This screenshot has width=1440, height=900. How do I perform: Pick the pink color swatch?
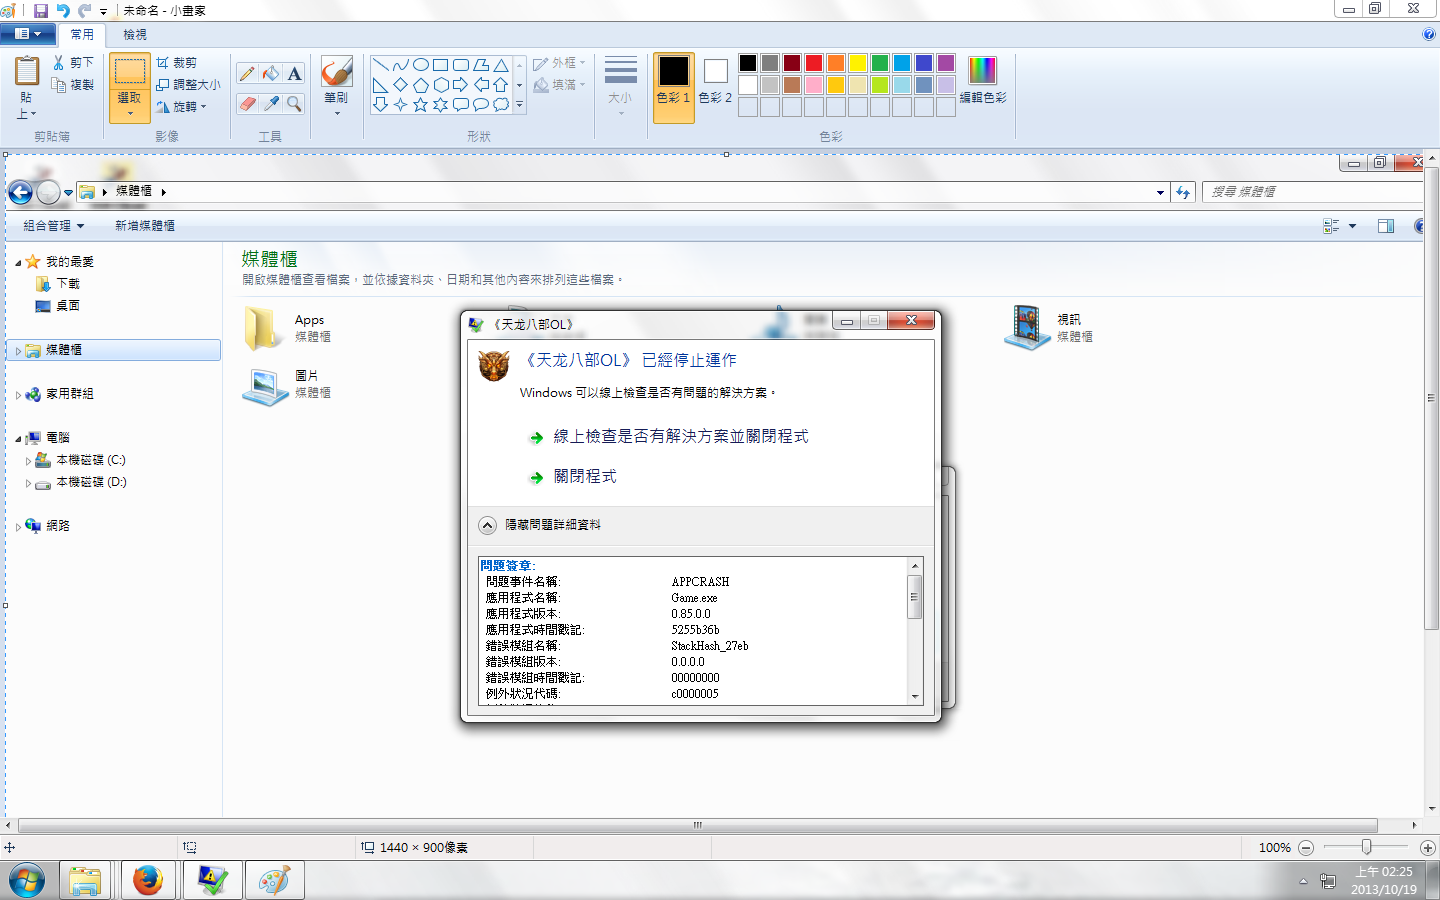814,85
